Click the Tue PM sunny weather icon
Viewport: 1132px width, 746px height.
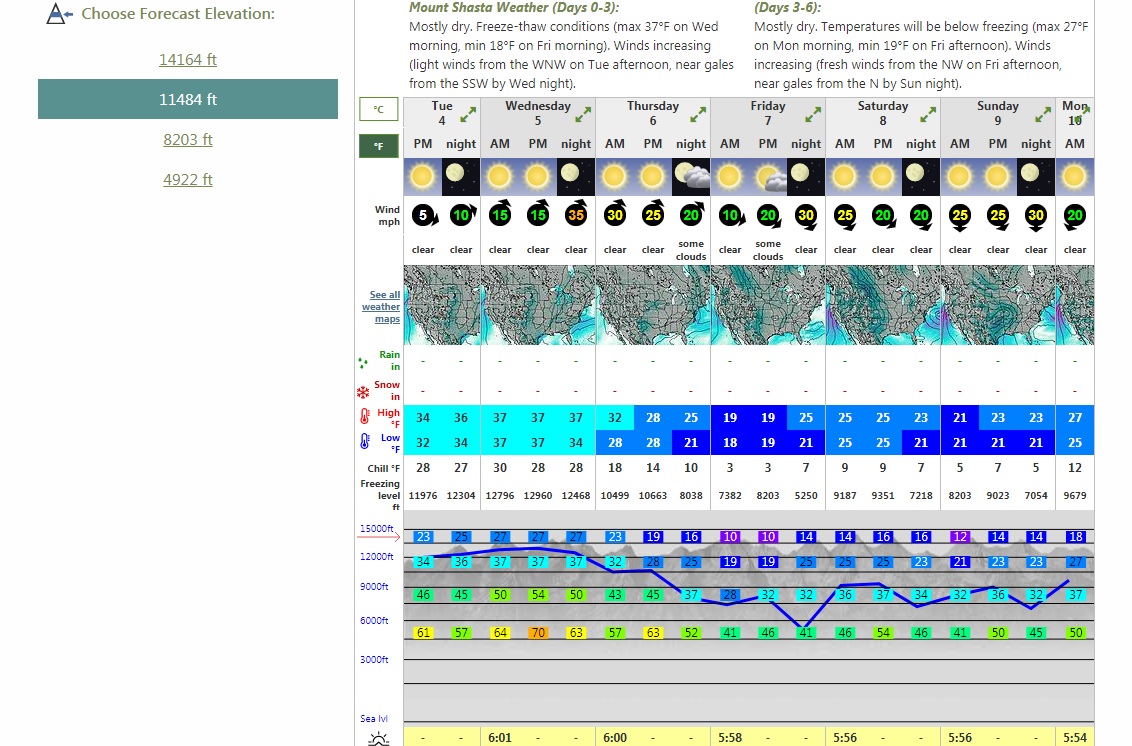point(422,177)
